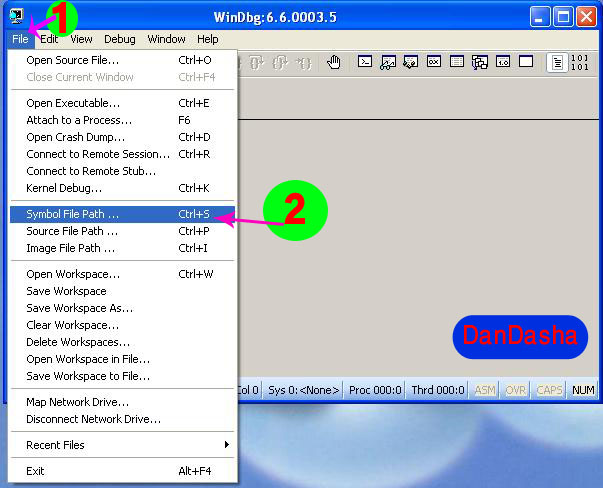Select Open Workspace in File
This screenshot has width=603, height=488.
122,359
